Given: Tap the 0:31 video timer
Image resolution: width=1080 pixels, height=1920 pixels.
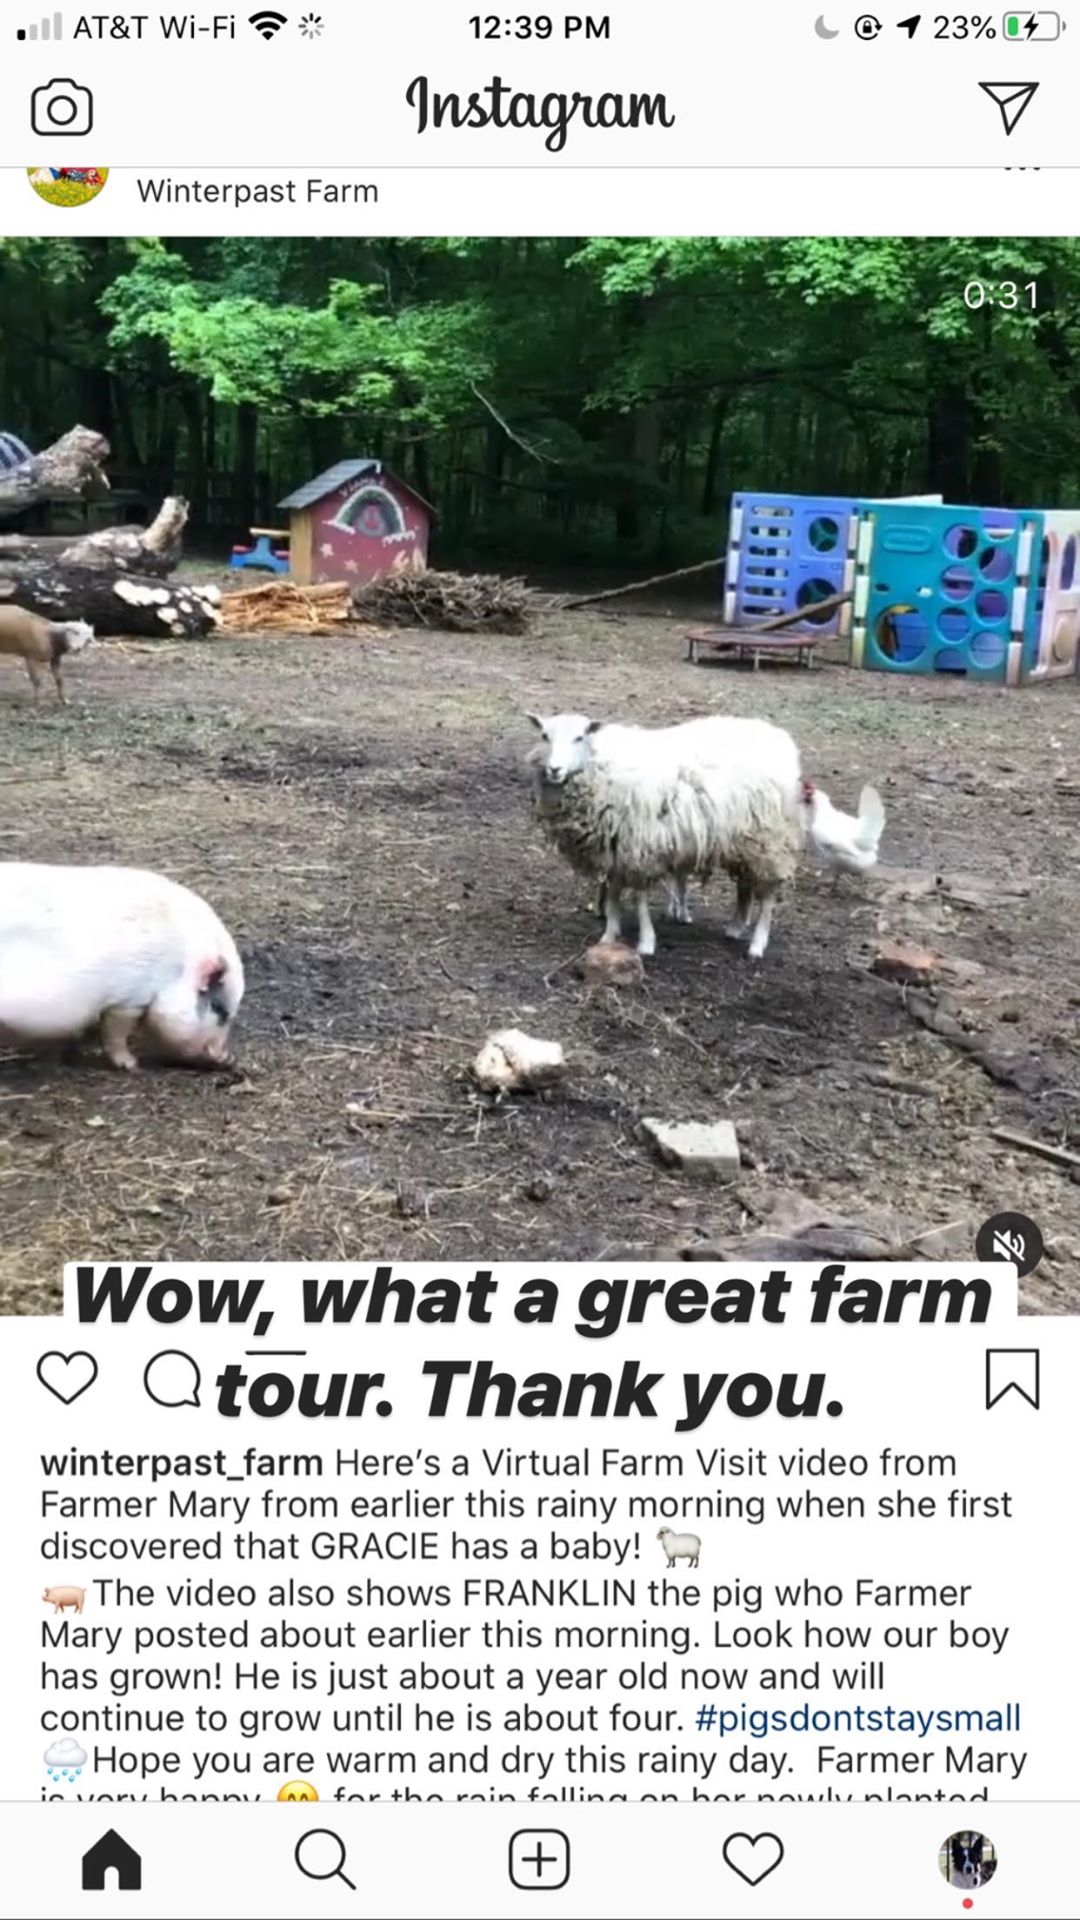Looking at the screenshot, I should pyautogui.click(x=1001, y=295).
